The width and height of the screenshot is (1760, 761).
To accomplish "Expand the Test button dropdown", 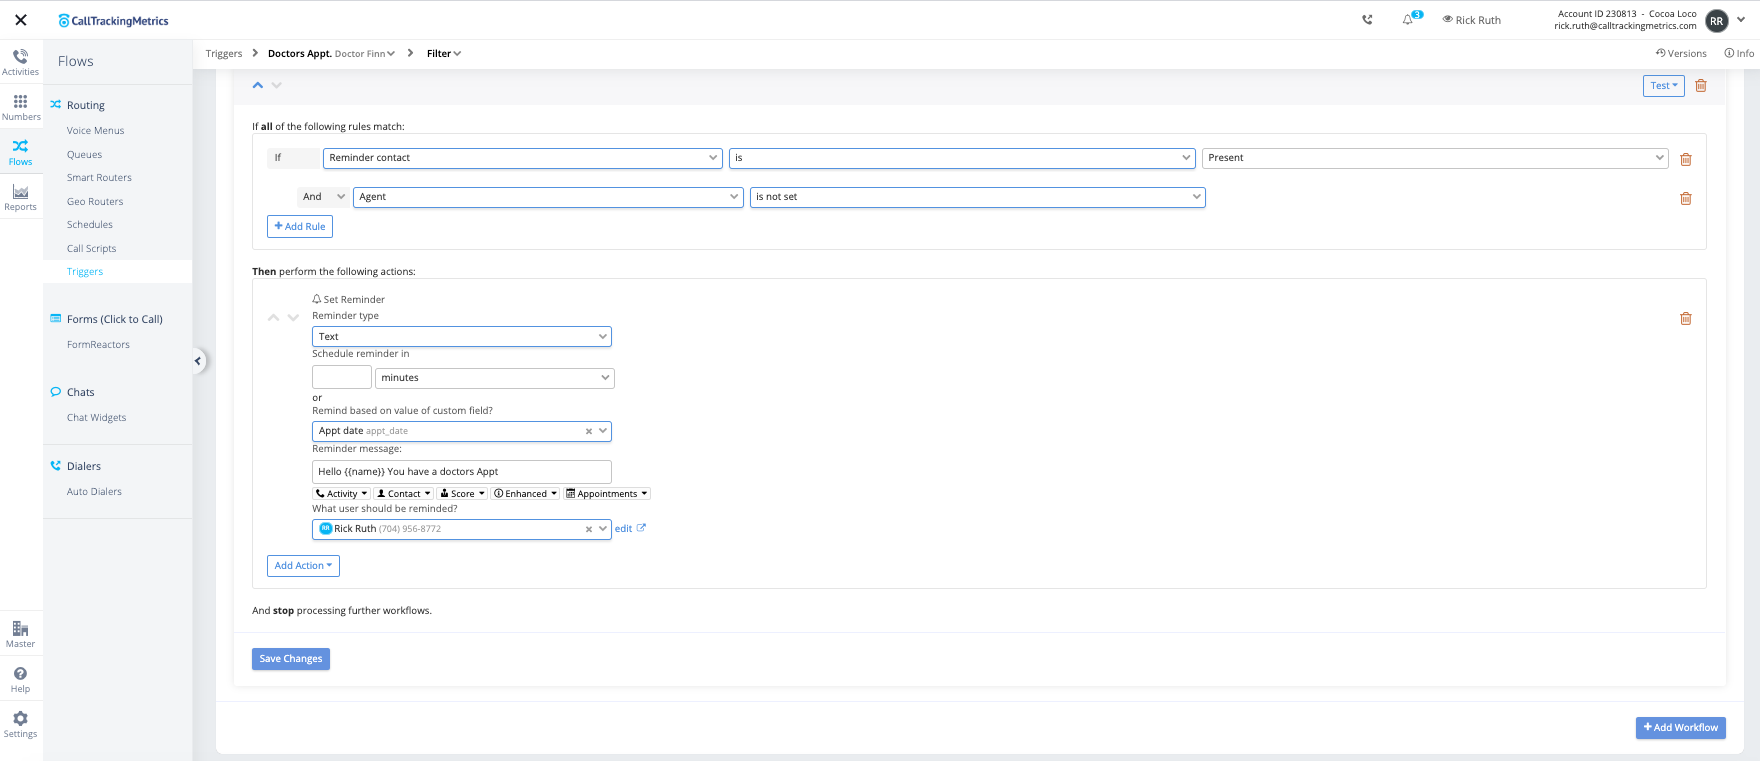I will pos(1664,86).
